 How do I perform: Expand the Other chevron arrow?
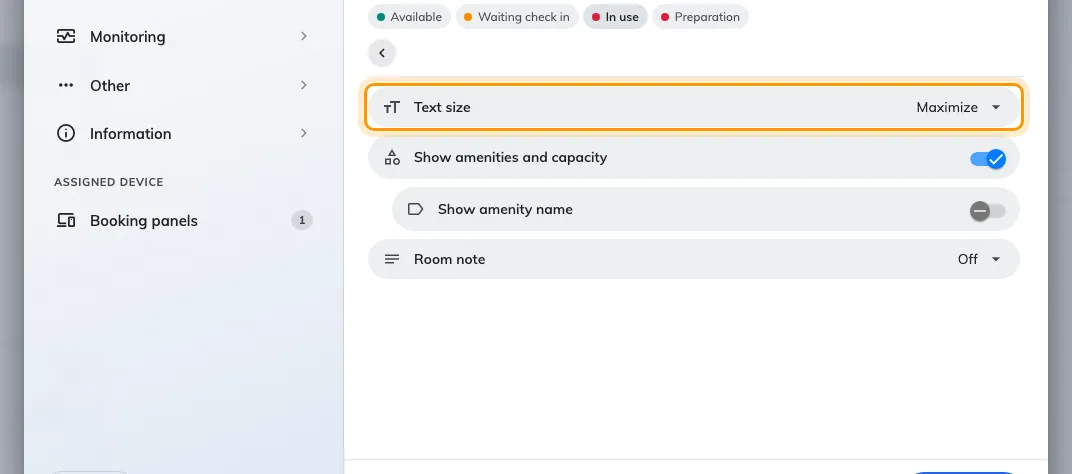[304, 85]
